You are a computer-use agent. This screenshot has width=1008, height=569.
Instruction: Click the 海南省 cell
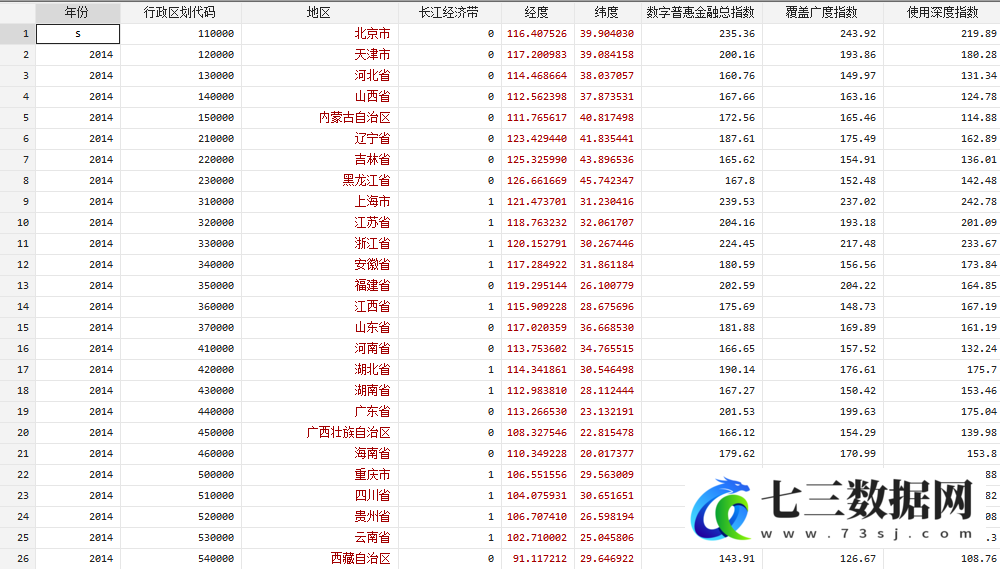320,453
